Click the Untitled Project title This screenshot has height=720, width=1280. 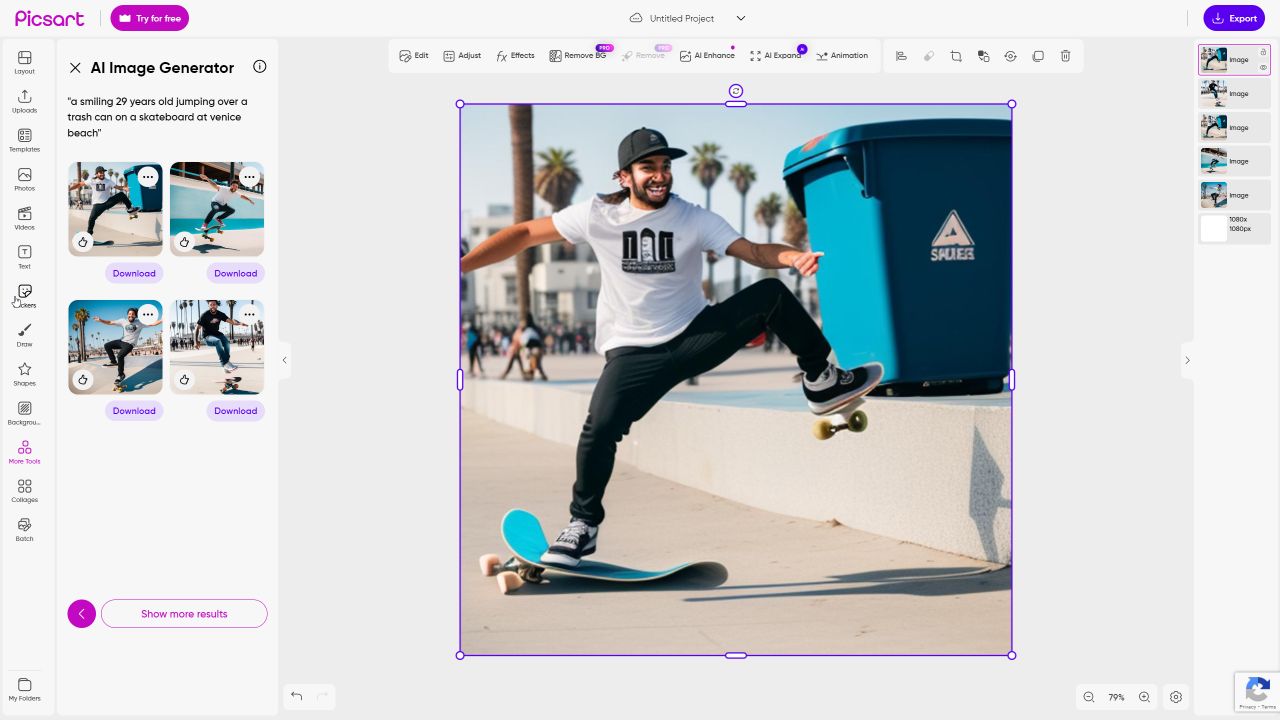pos(682,18)
